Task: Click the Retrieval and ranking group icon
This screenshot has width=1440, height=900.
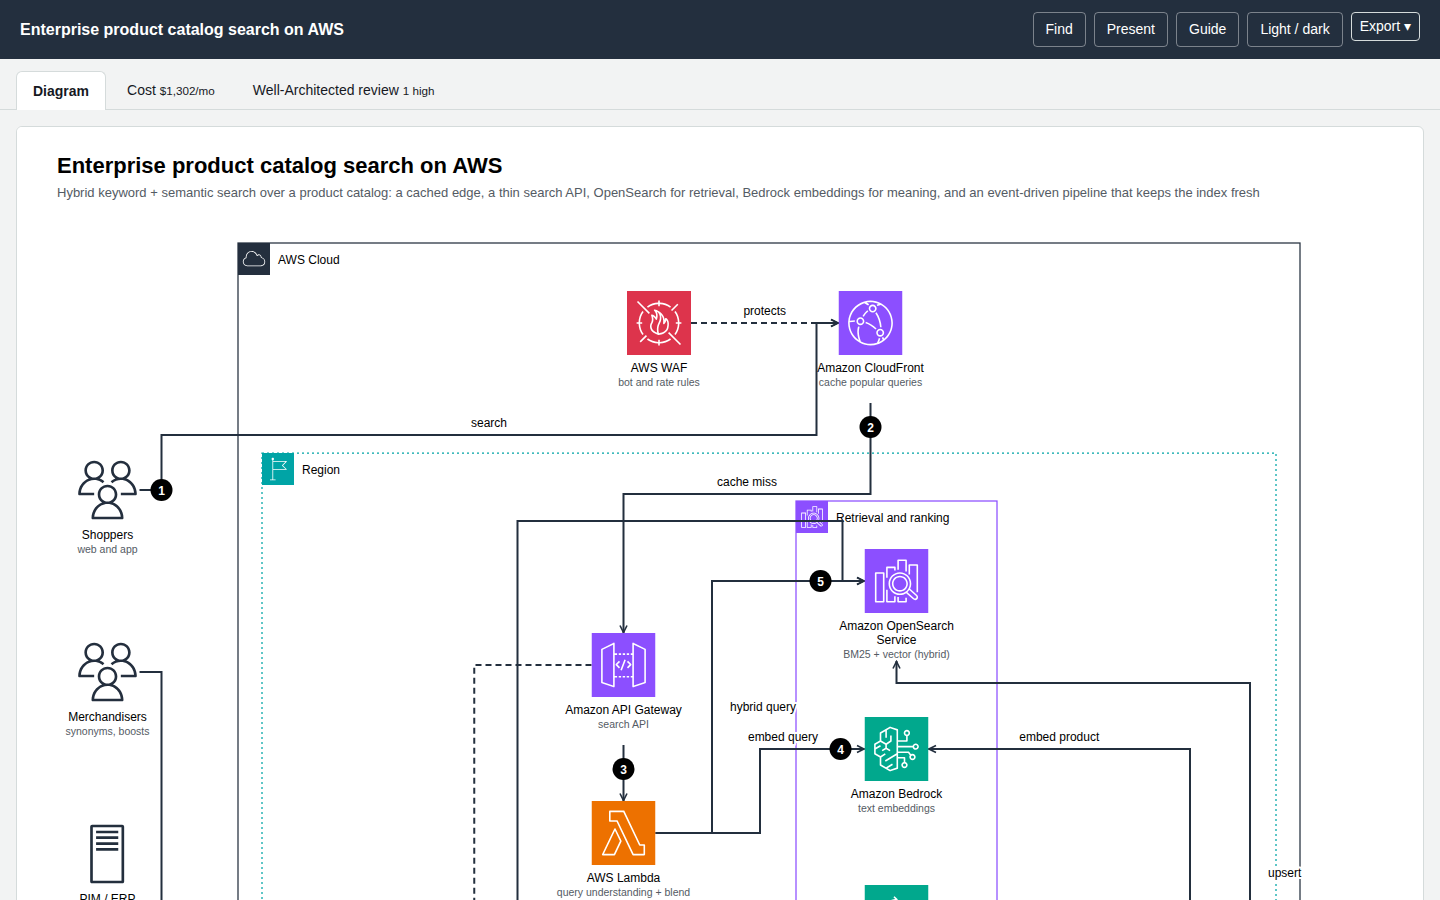Action: [x=812, y=517]
